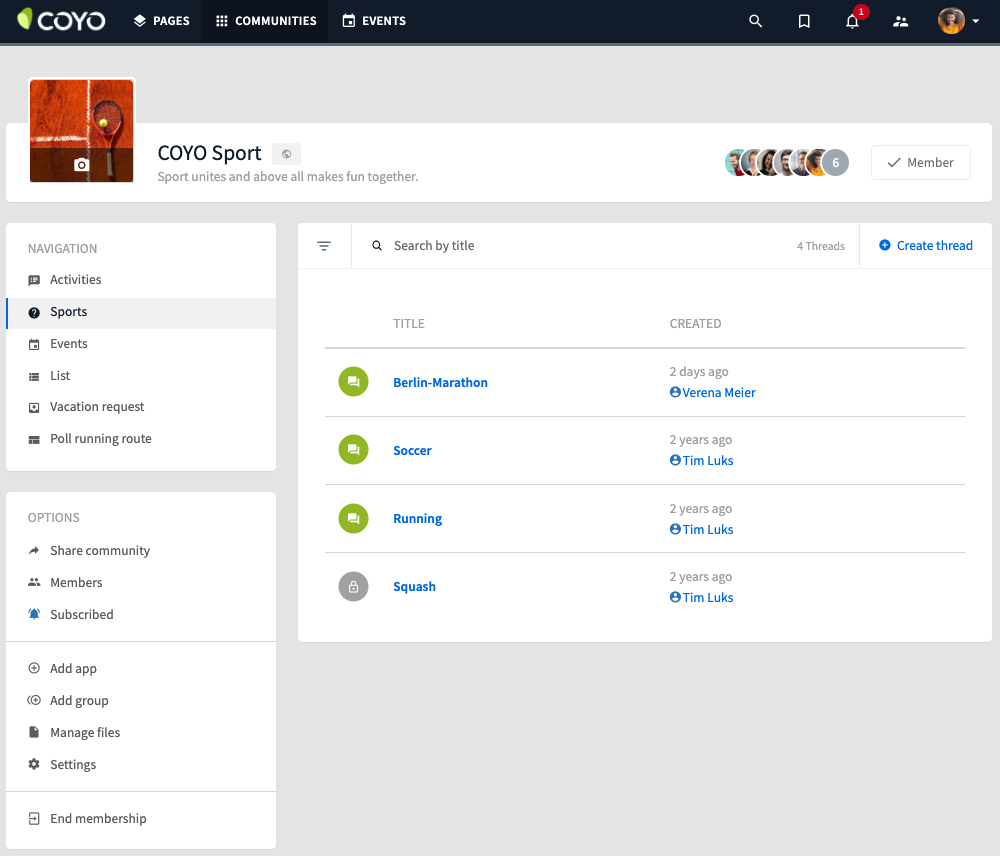Open the Running thread
The image size is (1000, 856).
pyautogui.click(x=418, y=519)
